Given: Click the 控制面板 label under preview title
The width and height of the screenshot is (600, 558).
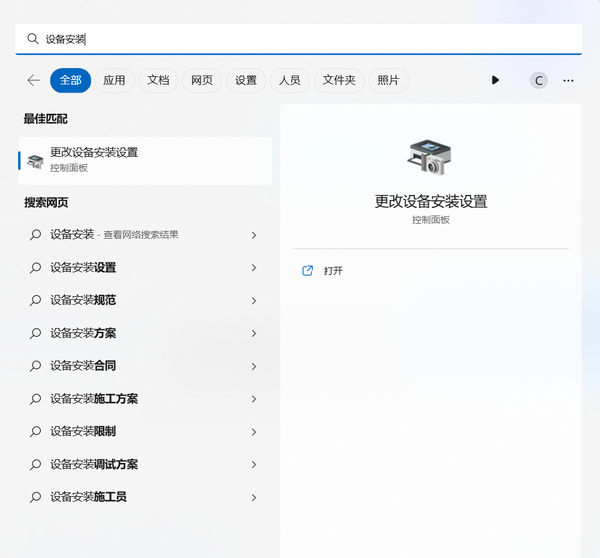Looking at the screenshot, I should (431, 220).
